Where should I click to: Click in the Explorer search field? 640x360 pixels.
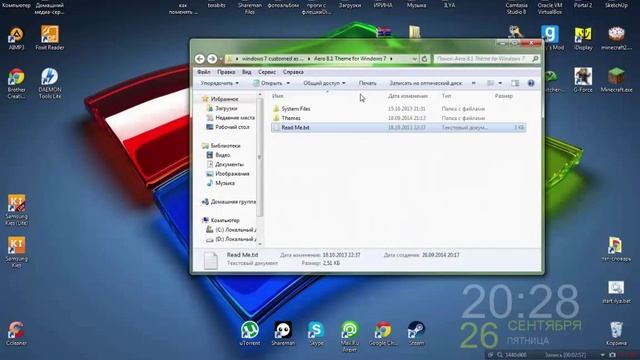487,59
